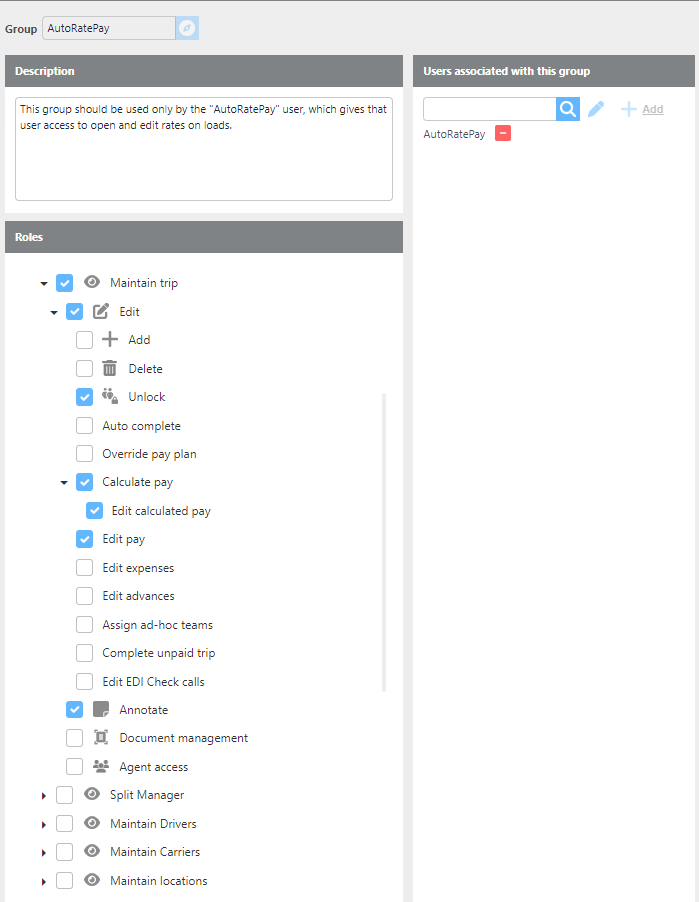The width and height of the screenshot is (699, 902).
Task: Click the eye icon beside Maintain trip
Action: click(x=92, y=283)
